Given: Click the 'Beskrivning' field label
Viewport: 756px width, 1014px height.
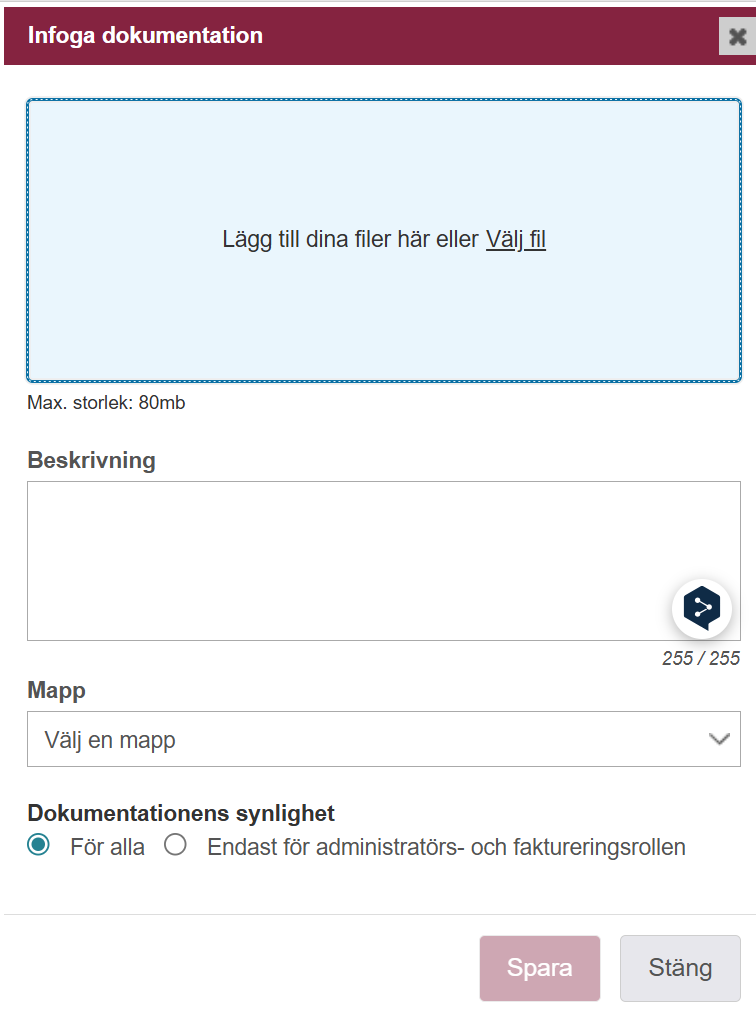Looking at the screenshot, I should click(x=92, y=461).
